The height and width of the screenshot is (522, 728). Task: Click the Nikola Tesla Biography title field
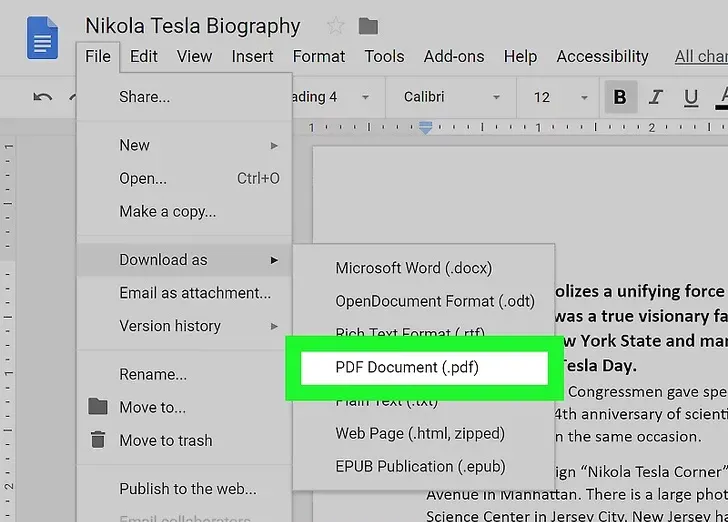(193, 26)
